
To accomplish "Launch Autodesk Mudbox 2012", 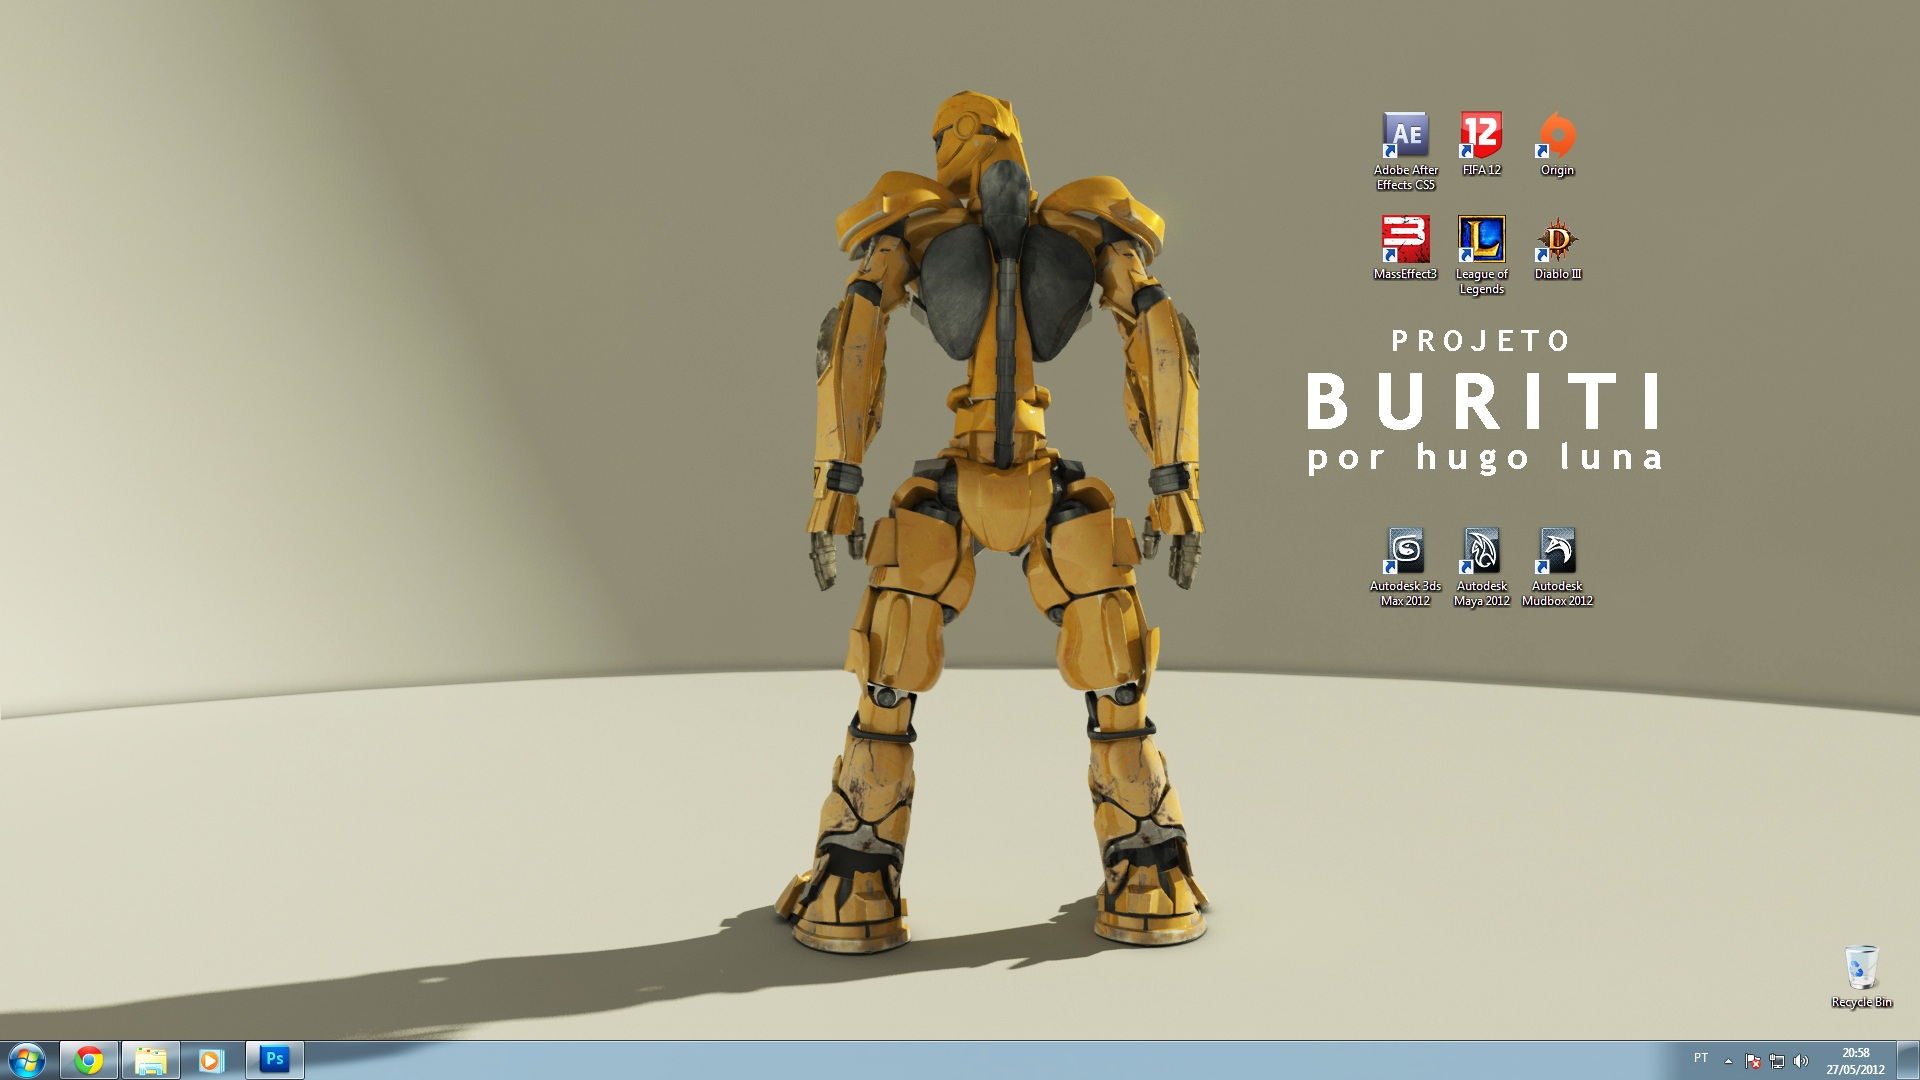I will 1557,550.
